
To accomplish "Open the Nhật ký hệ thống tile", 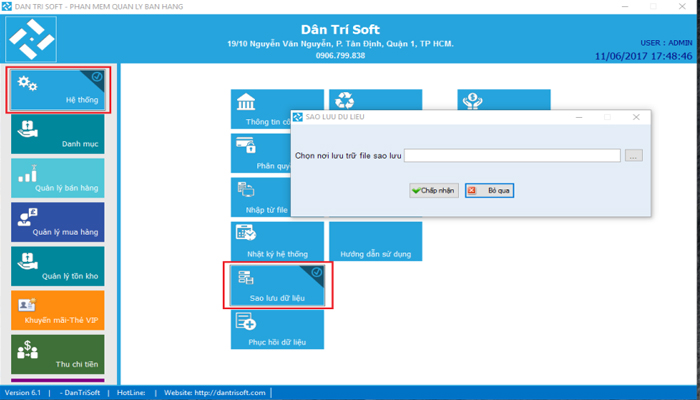I will (277, 241).
